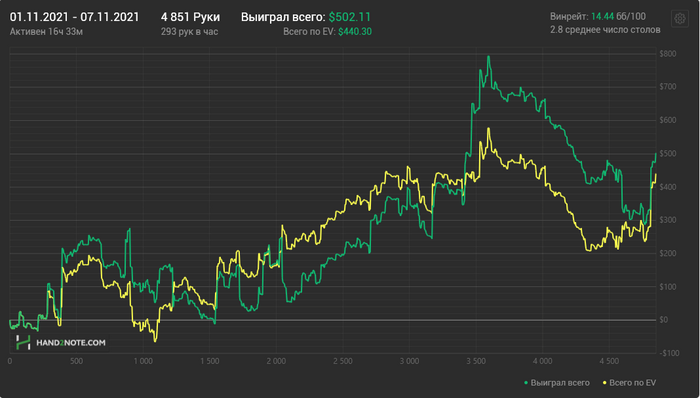Click the $0 y-axis label
Screen dimensions: 700x398
[x=664, y=320]
